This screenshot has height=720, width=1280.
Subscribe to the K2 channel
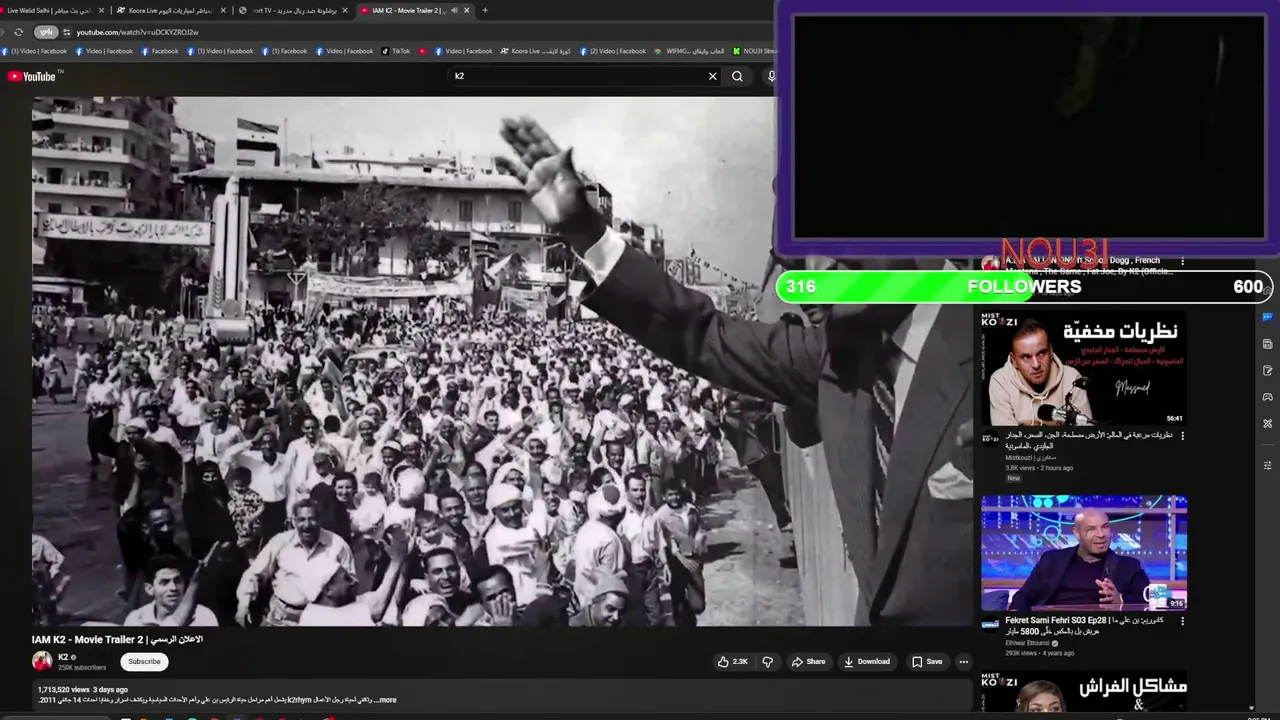pyautogui.click(x=144, y=661)
